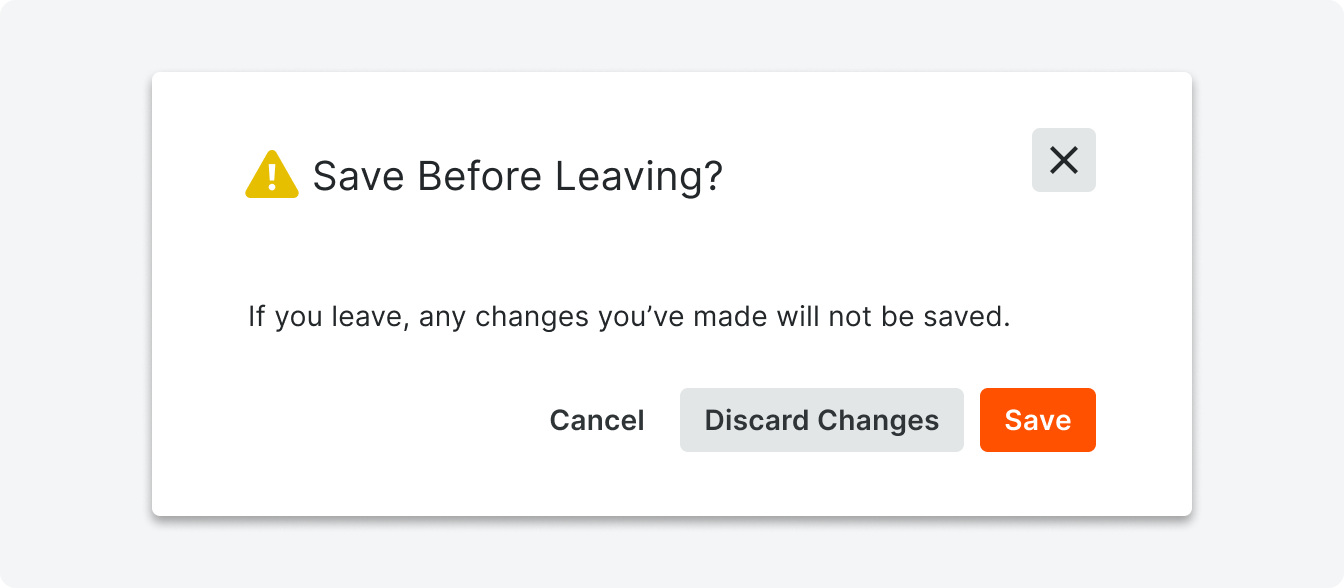The height and width of the screenshot is (588, 1344).
Task: Click the yellow warning triangle icon
Action: coord(272,175)
